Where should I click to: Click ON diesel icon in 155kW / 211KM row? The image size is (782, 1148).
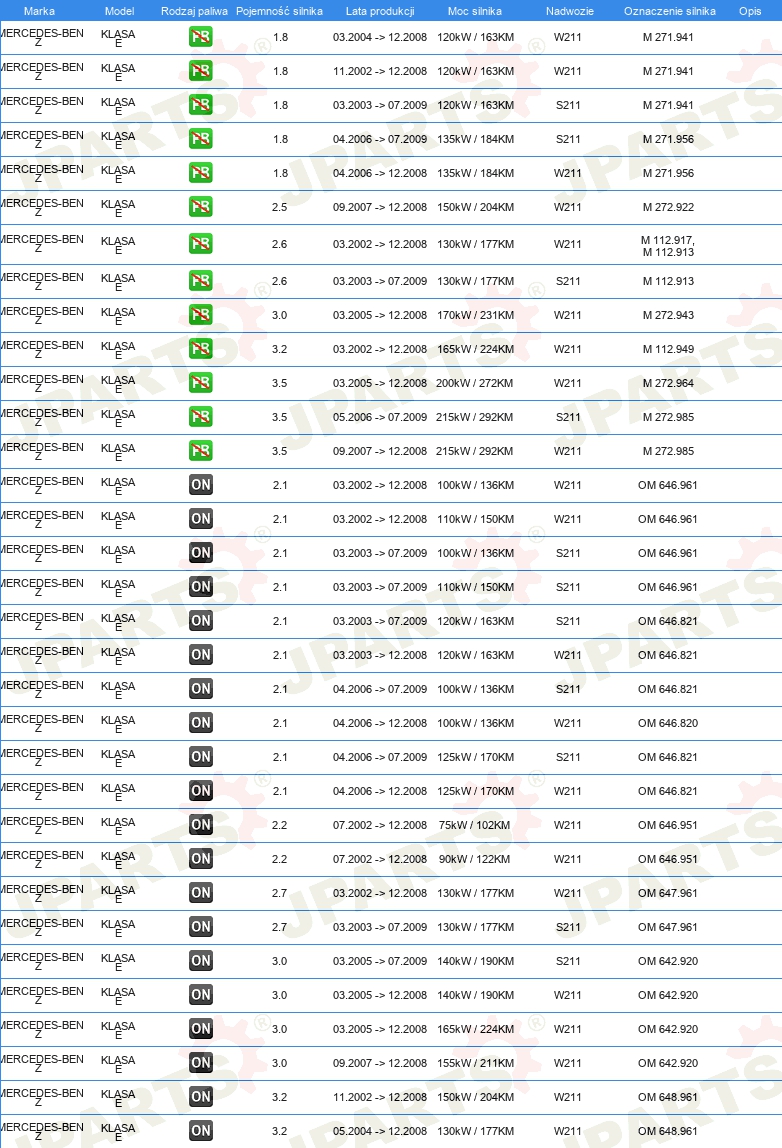click(201, 1062)
